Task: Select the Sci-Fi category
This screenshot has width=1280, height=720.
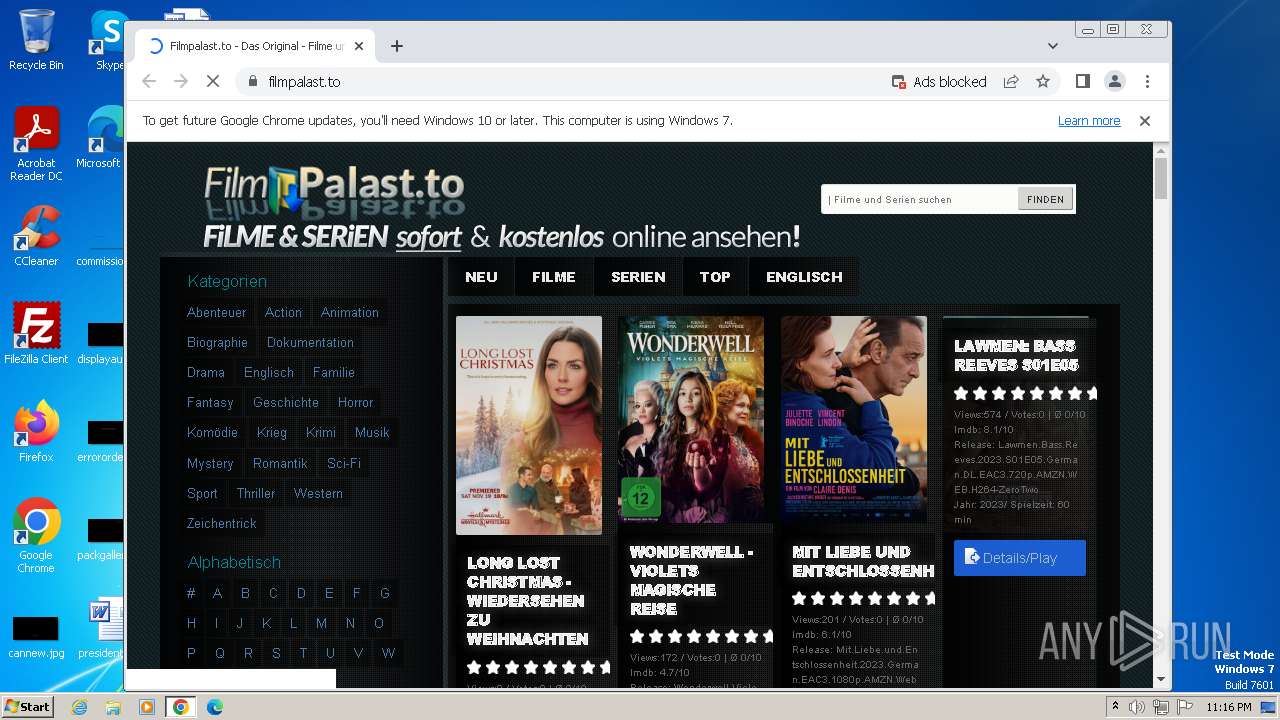Action: 344,464
